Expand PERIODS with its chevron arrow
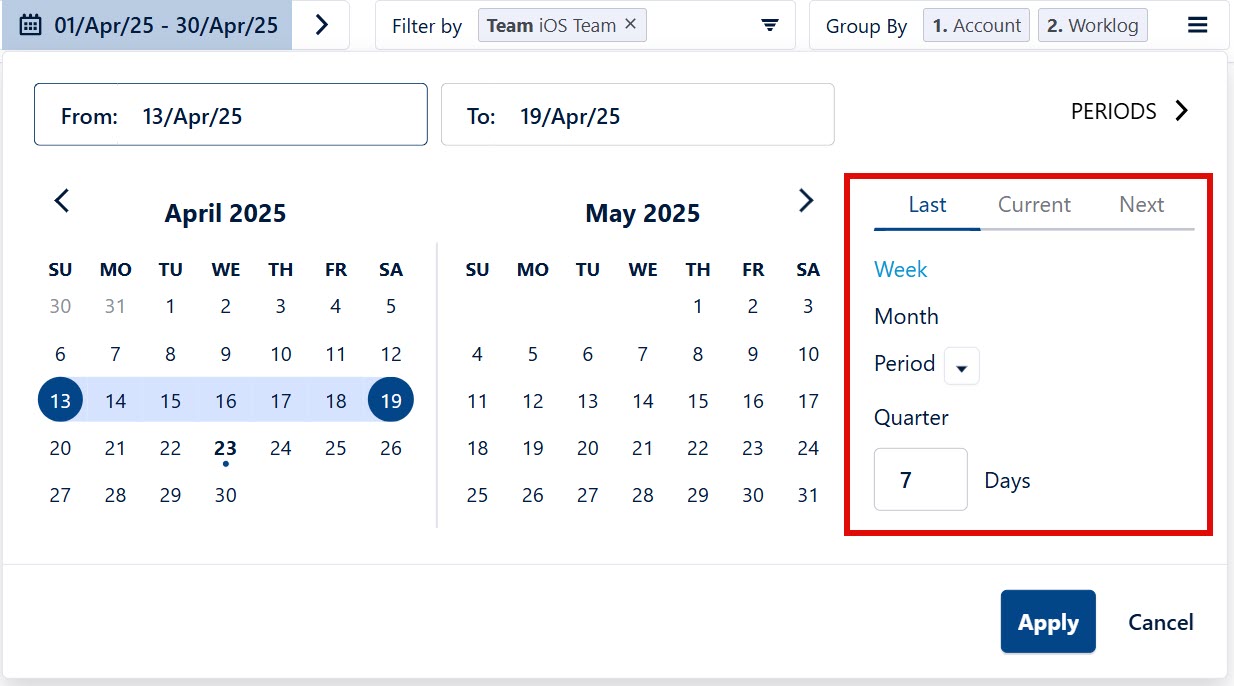The width and height of the screenshot is (1234, 686). tap(1182, 111)
